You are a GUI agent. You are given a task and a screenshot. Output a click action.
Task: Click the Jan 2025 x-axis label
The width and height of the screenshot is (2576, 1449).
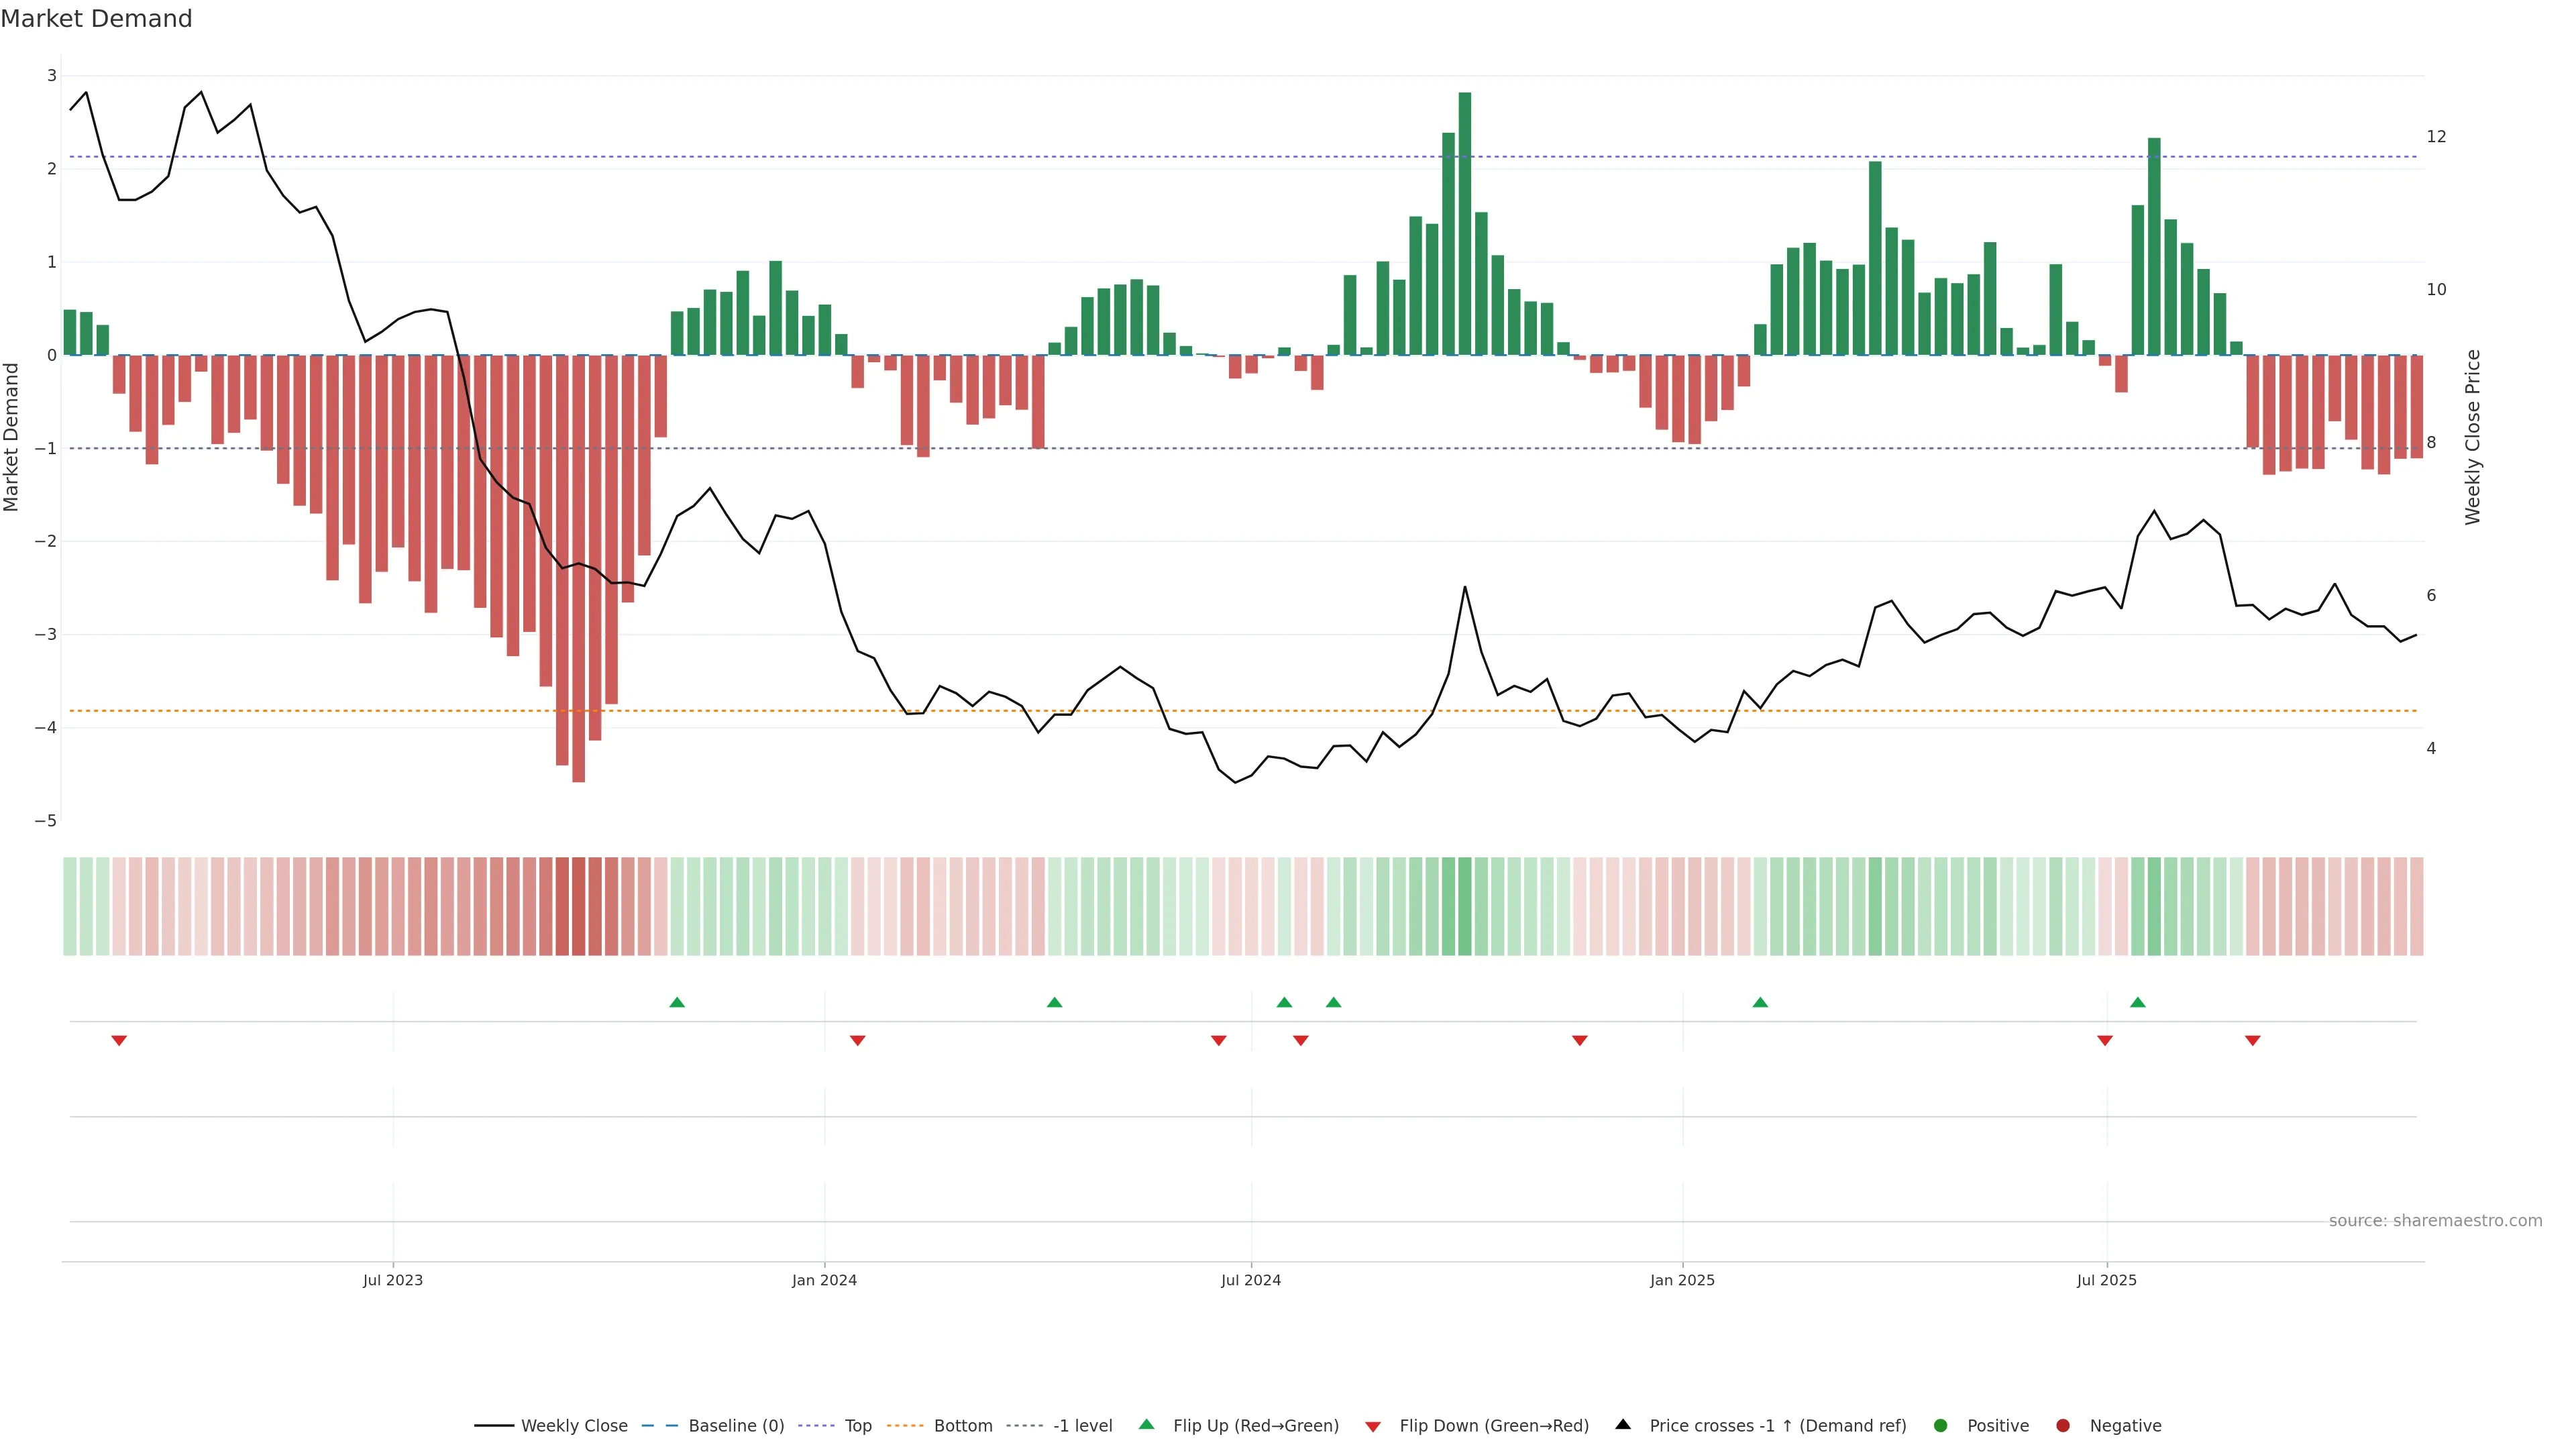[1682, 1280]
